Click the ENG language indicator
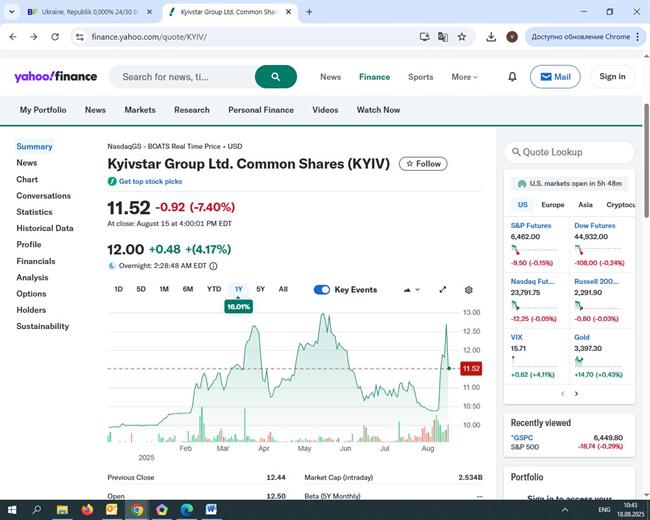This screenshot has width=650, height=520. (604, 510)
